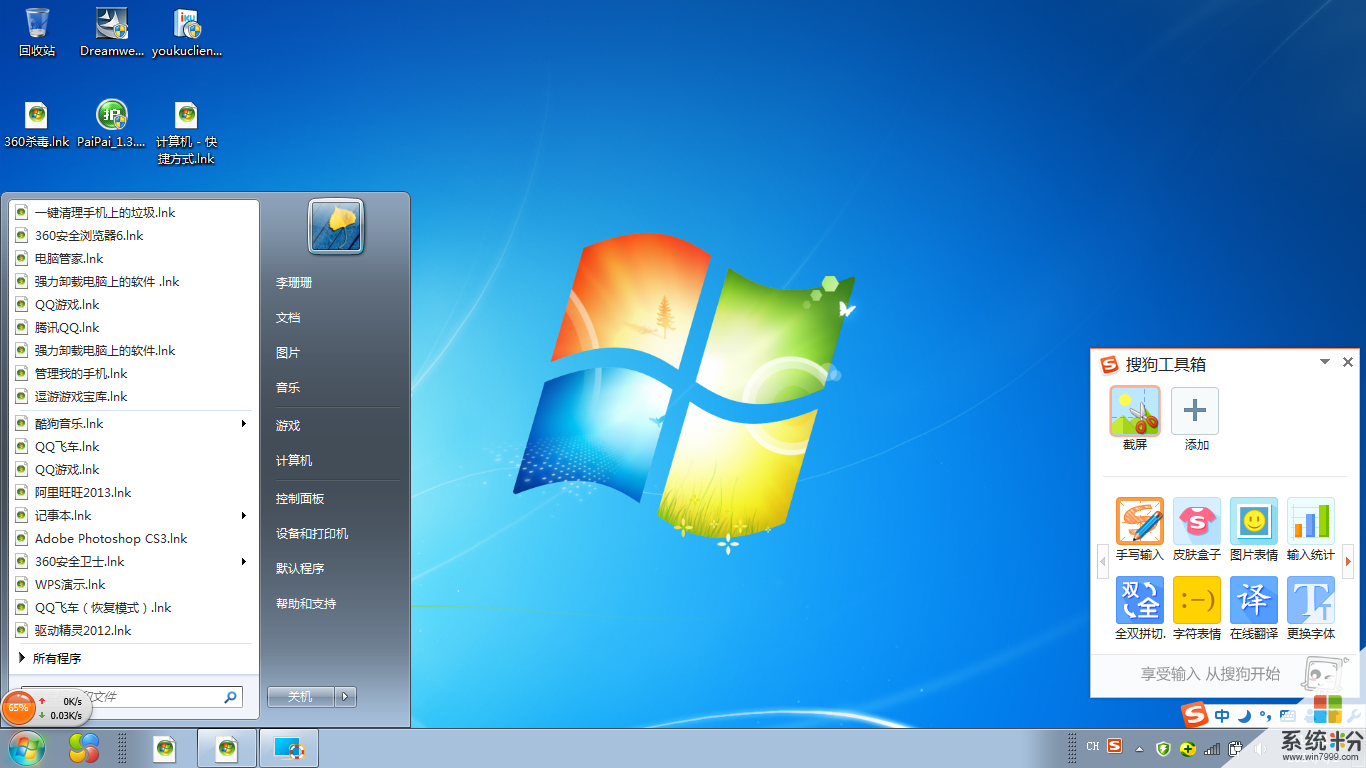The height and width of the screenshot is (768, 1366).
Task: Launch 一键清理手机上的垃圾.lnk
Action: coord(134,213)
